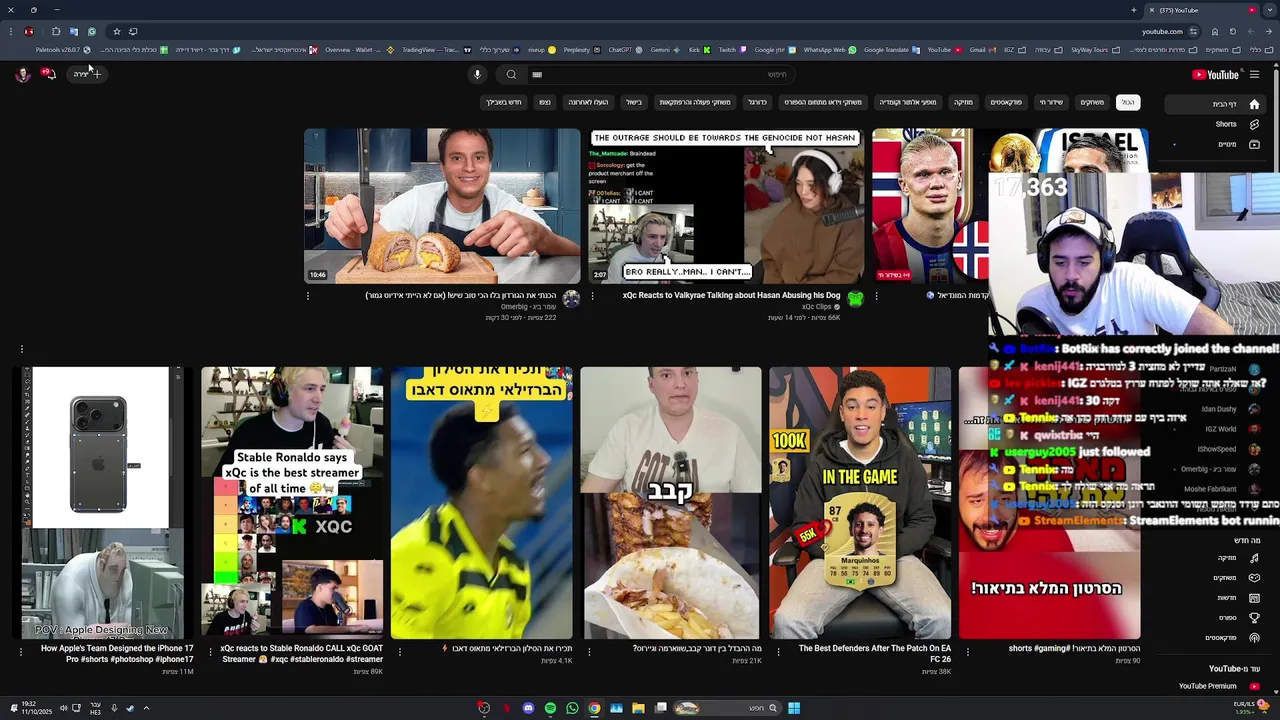Screen dimensions: 1280x720
Task: Select the music filter chip
Action: tap(963, 102)
